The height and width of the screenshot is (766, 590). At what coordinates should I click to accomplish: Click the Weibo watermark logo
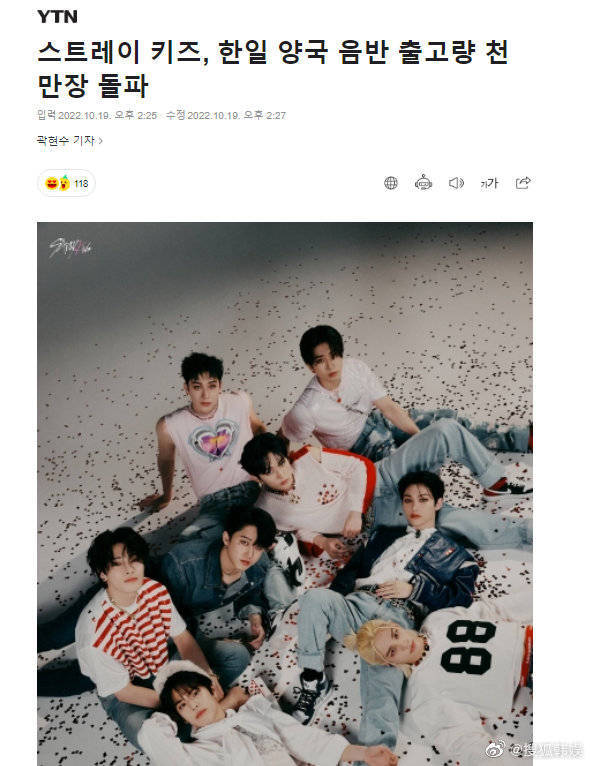[495, 748]
